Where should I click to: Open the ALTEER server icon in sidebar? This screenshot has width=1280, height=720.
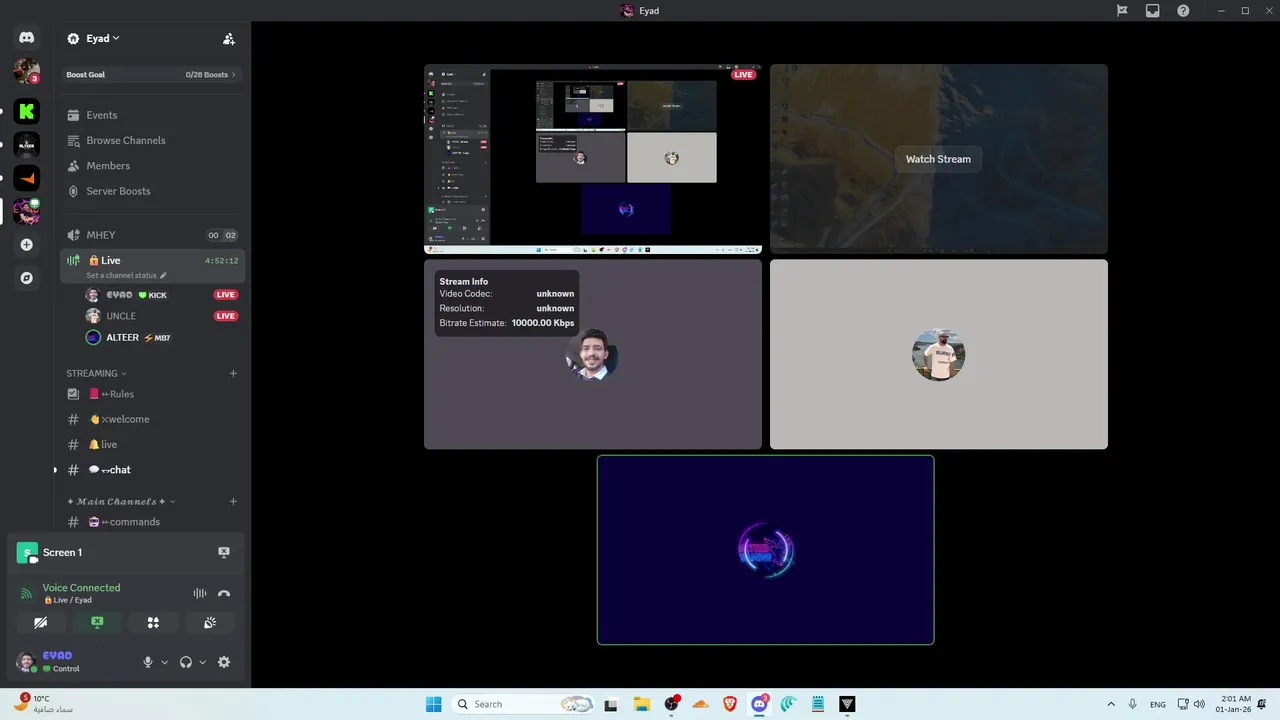pyautogui.click(x=26, y=145)
